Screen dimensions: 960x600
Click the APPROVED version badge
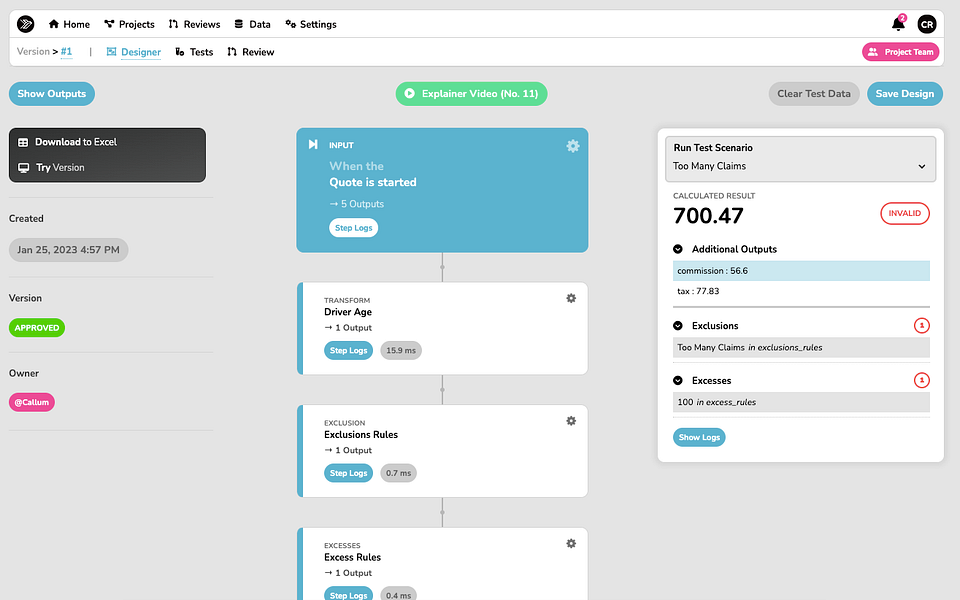[37, 328]
